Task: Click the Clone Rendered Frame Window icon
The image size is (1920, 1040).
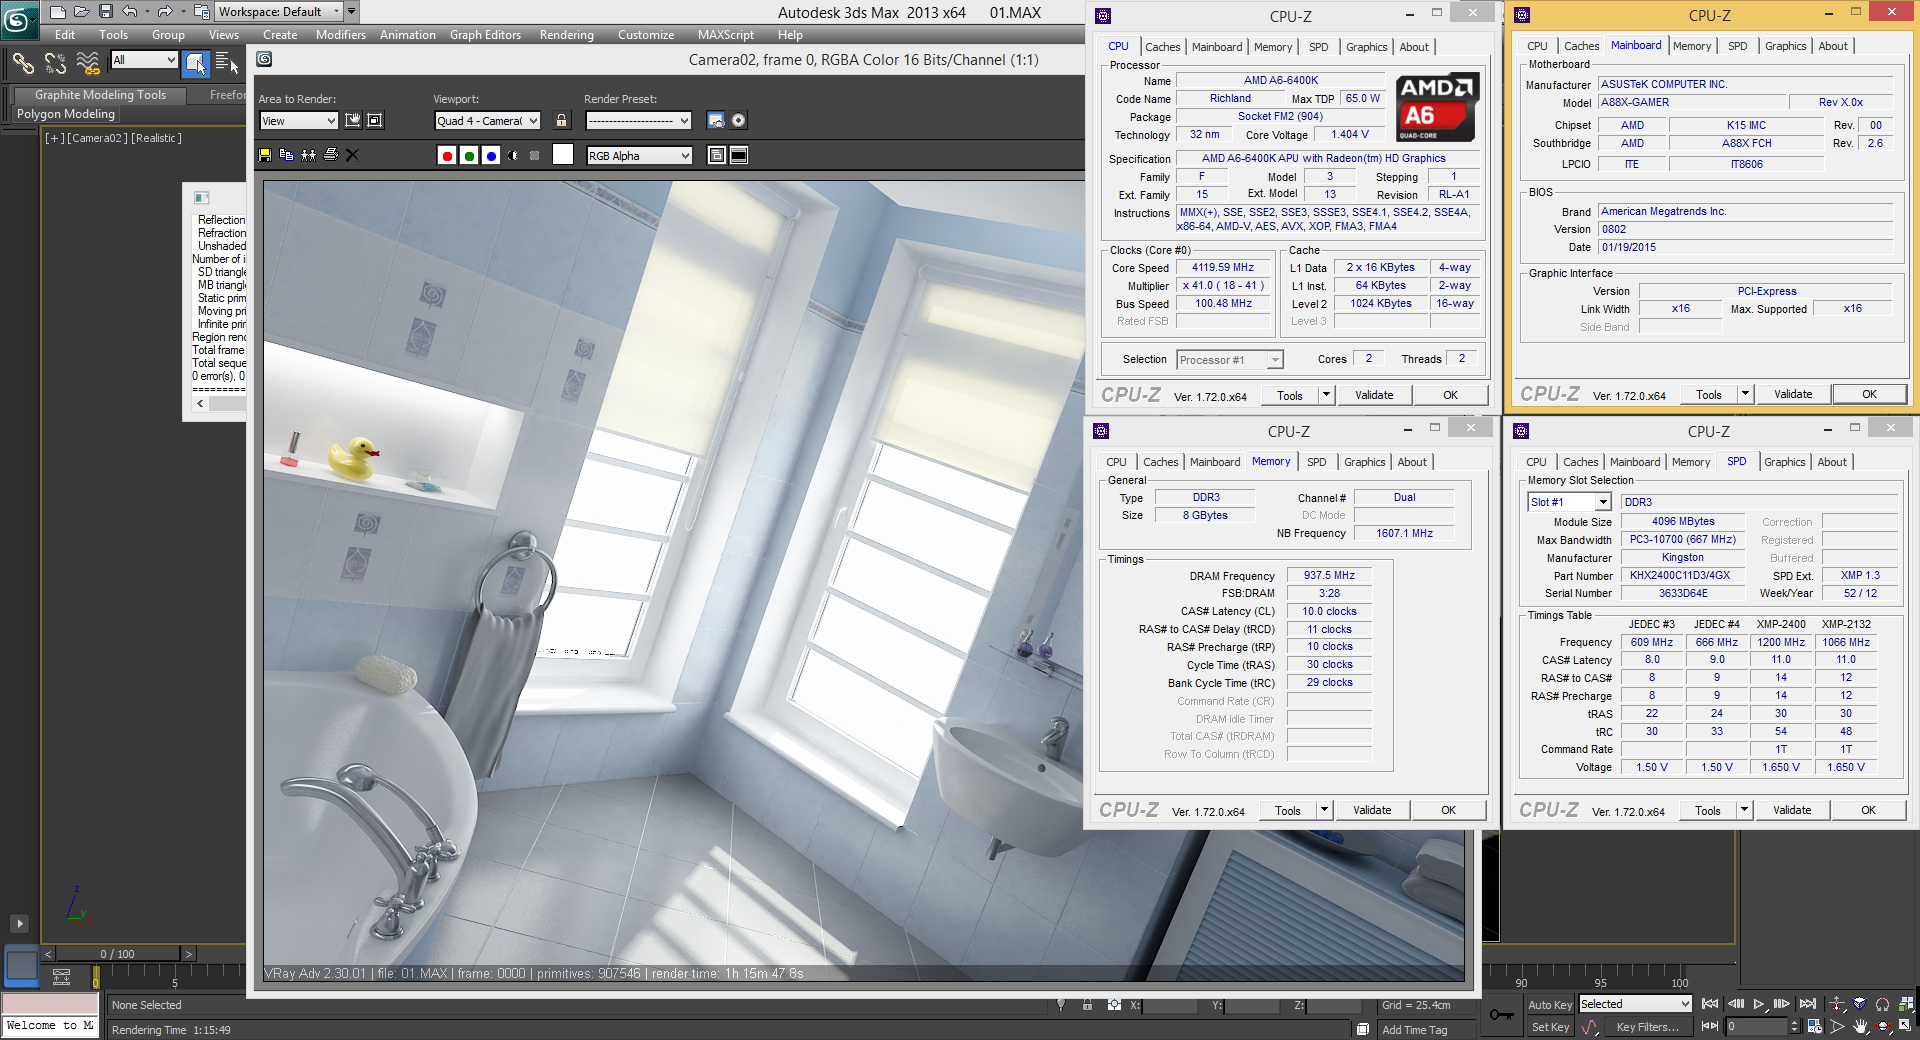Action: pos(309,155)
